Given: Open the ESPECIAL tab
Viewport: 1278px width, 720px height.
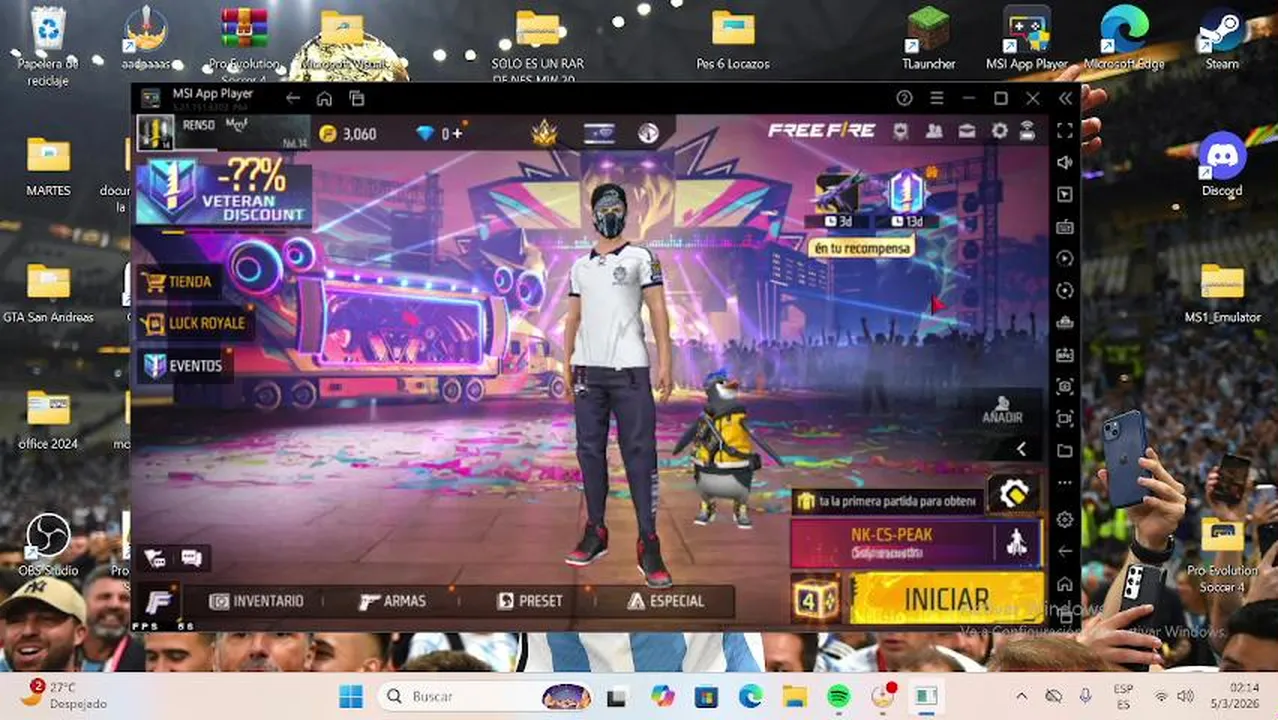Looking at the screenshot, I should (665, 601).
